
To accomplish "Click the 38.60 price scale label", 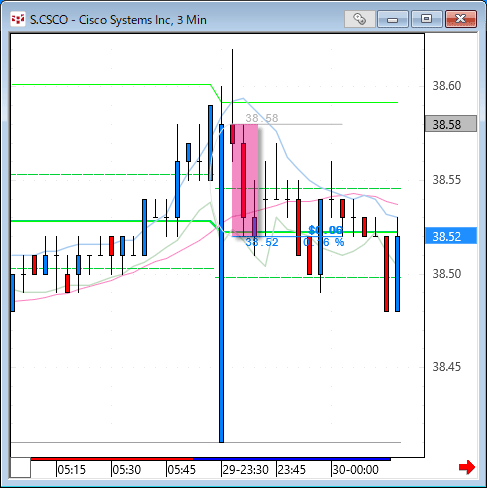I will (x=447, y=86).
